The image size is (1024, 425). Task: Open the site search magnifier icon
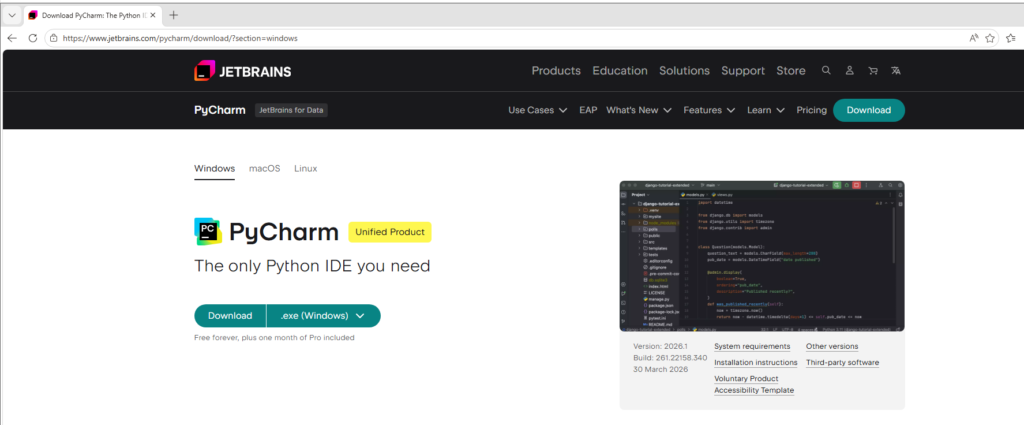point(826,71)
